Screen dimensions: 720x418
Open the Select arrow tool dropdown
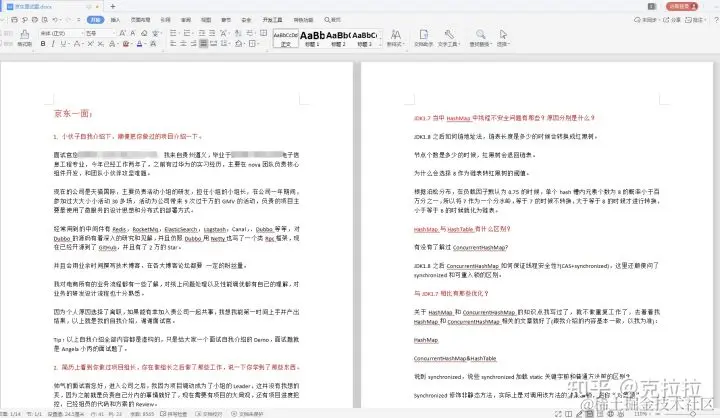coord(503,38)
